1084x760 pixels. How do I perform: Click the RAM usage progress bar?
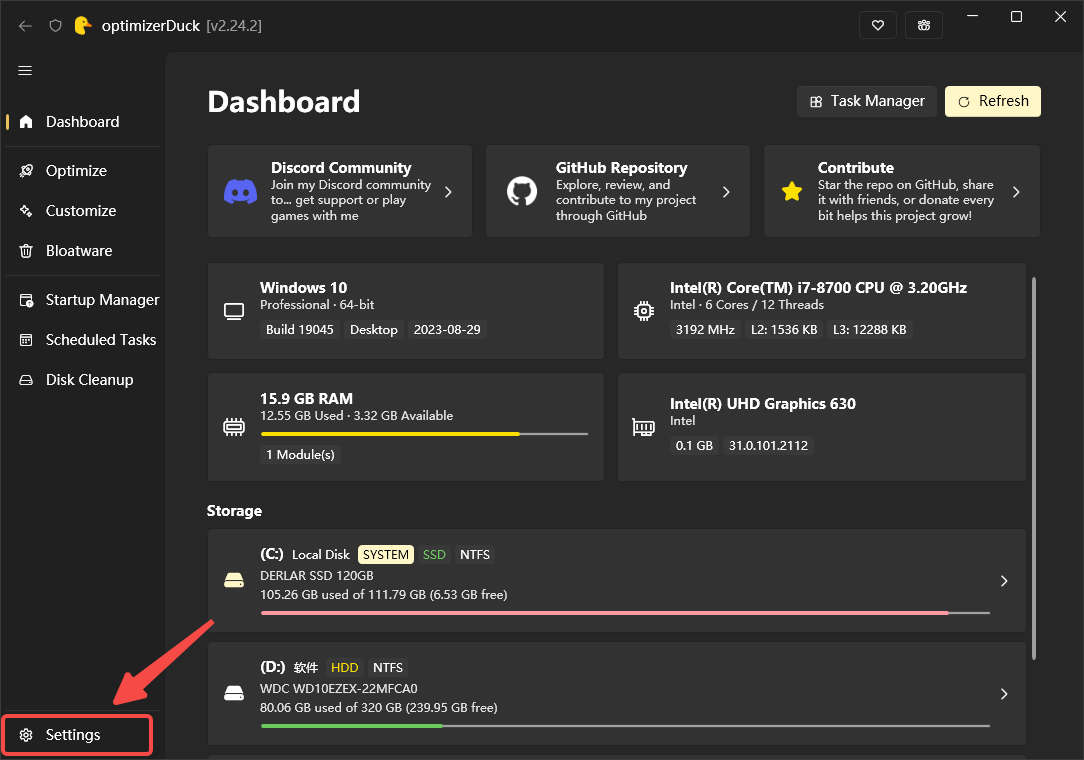(424, 434)
